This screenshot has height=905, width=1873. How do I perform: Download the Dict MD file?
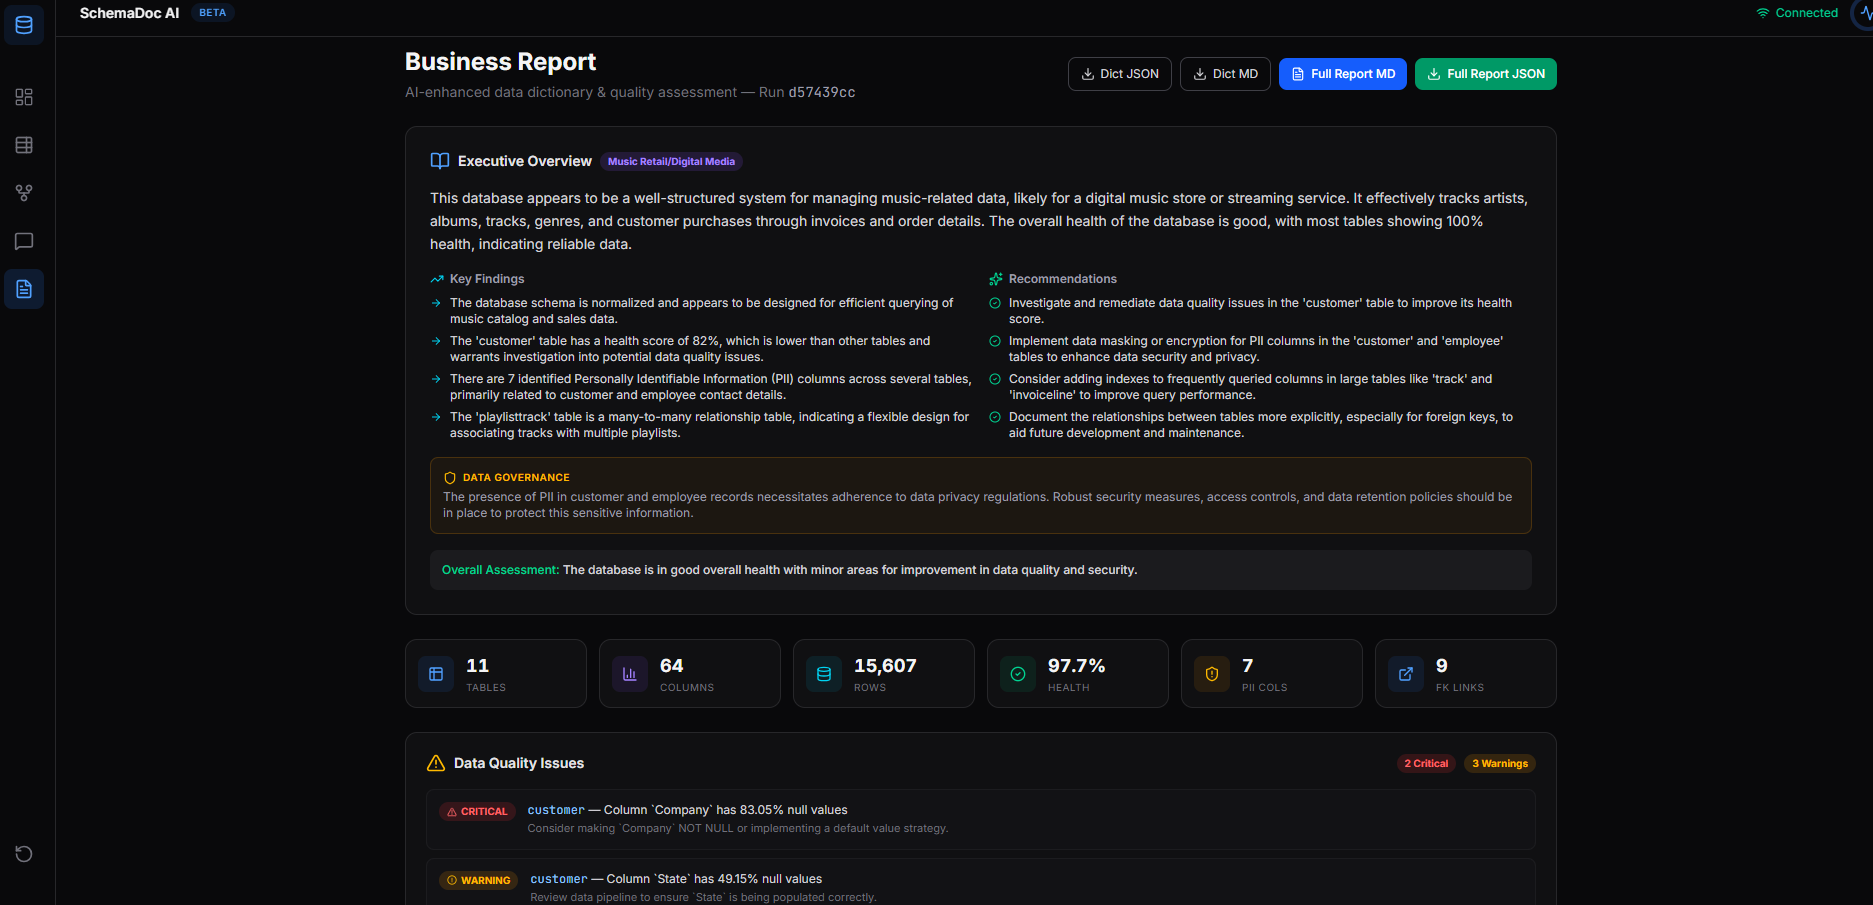[1226, 74]
